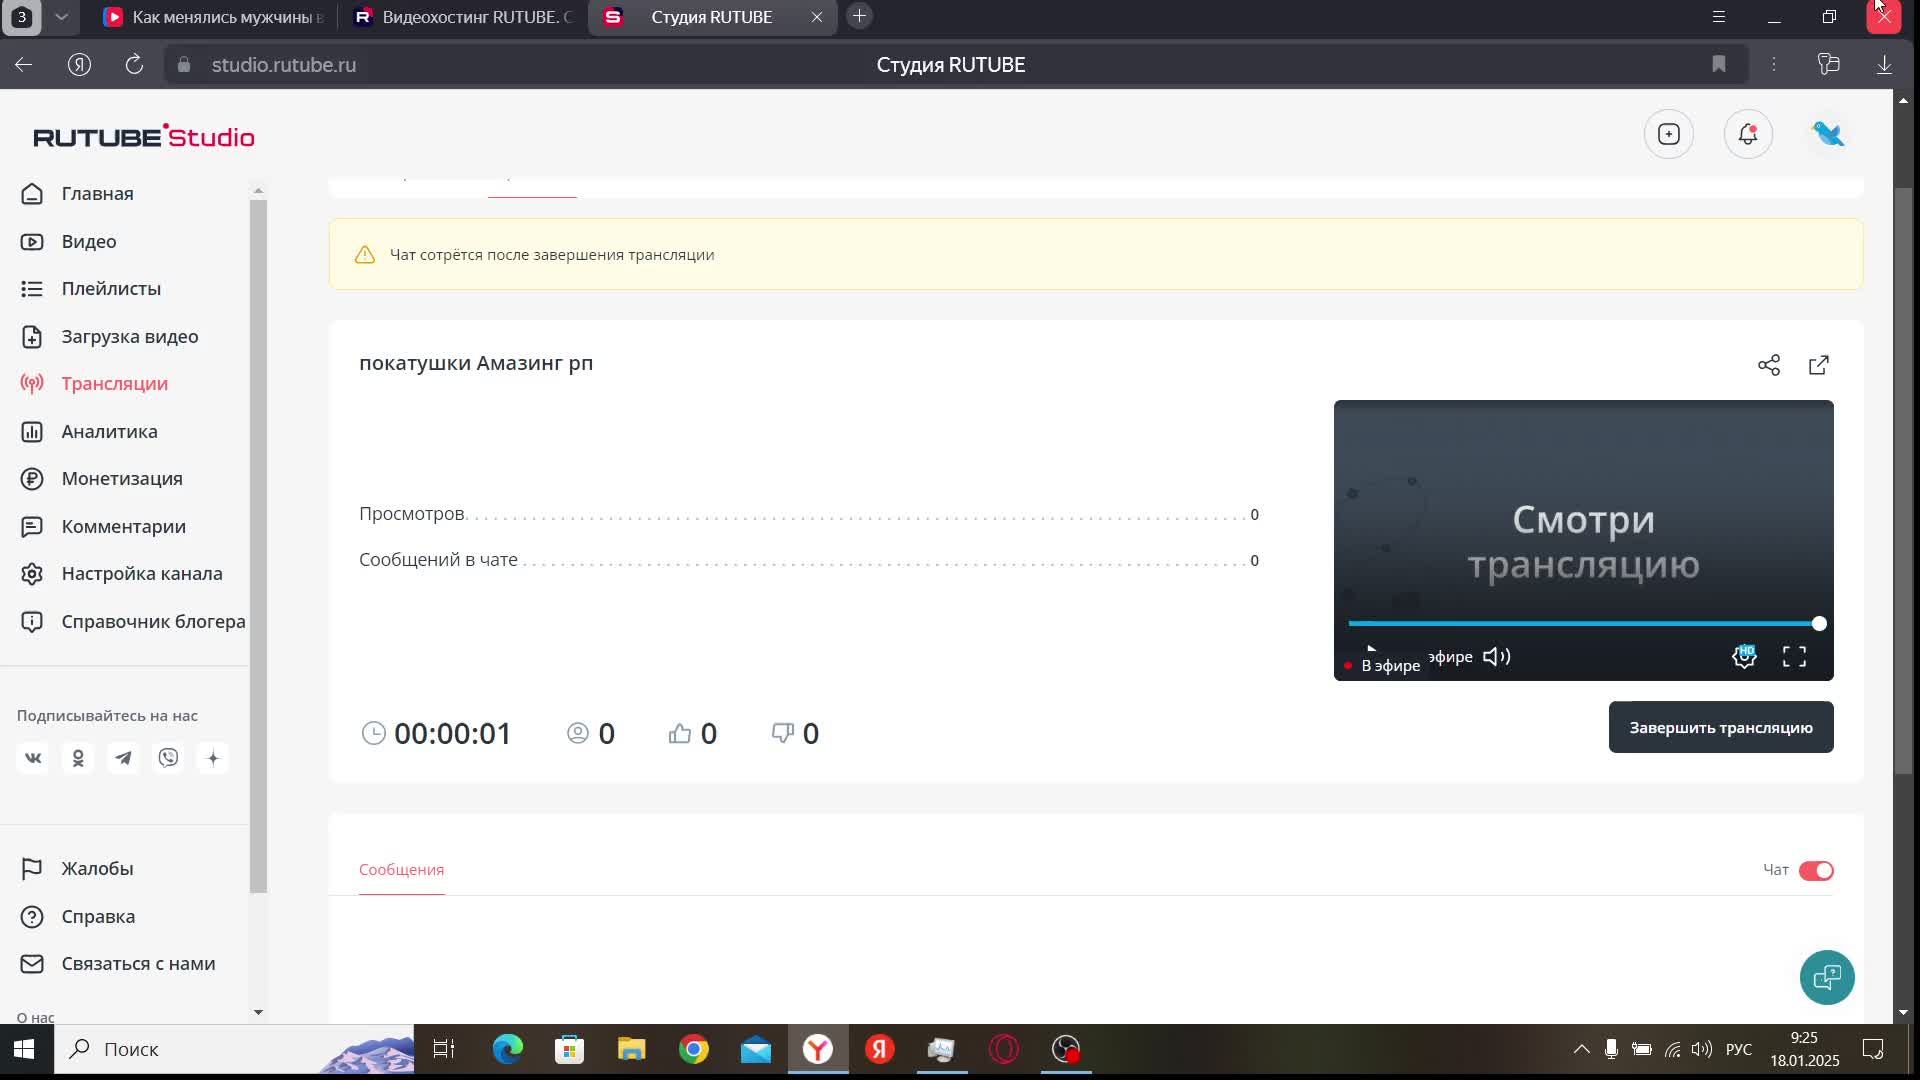Open the notifications bell
Image resolution: width=1920 pixels, height=1080 pixels.
click(x=1747, y=134)
